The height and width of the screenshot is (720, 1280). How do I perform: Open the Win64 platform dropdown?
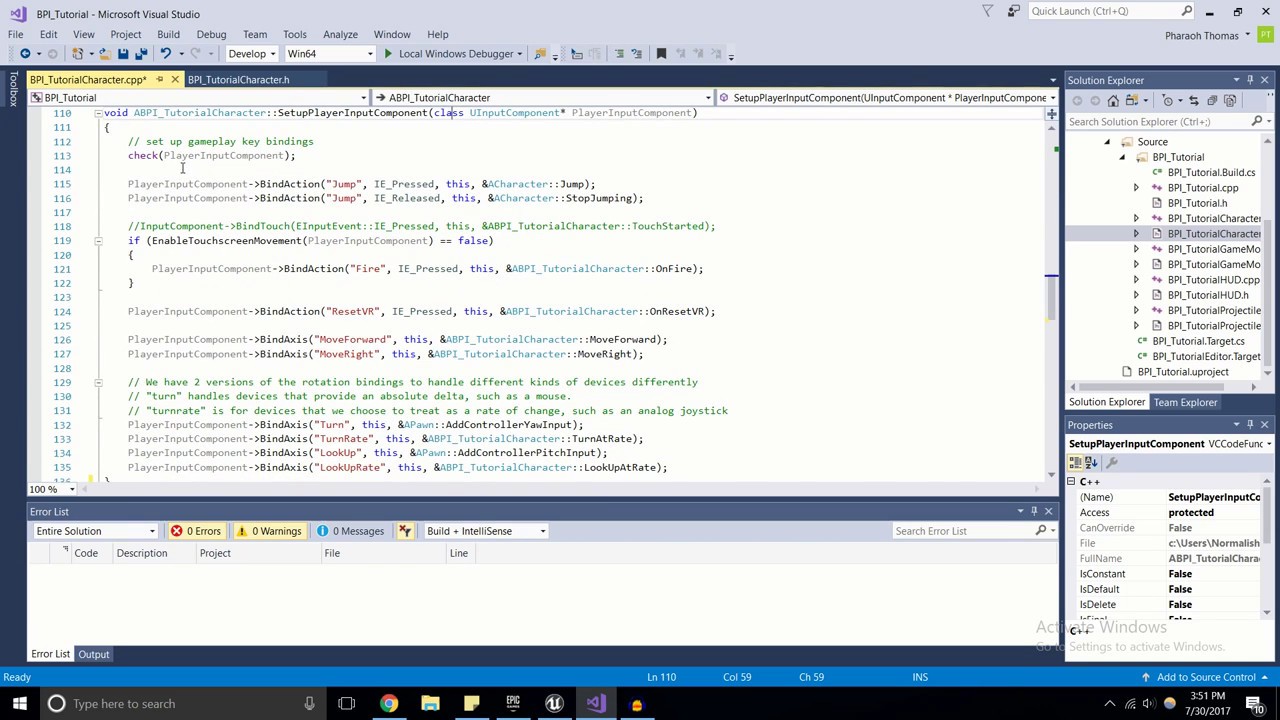click(x=329, y=54)
